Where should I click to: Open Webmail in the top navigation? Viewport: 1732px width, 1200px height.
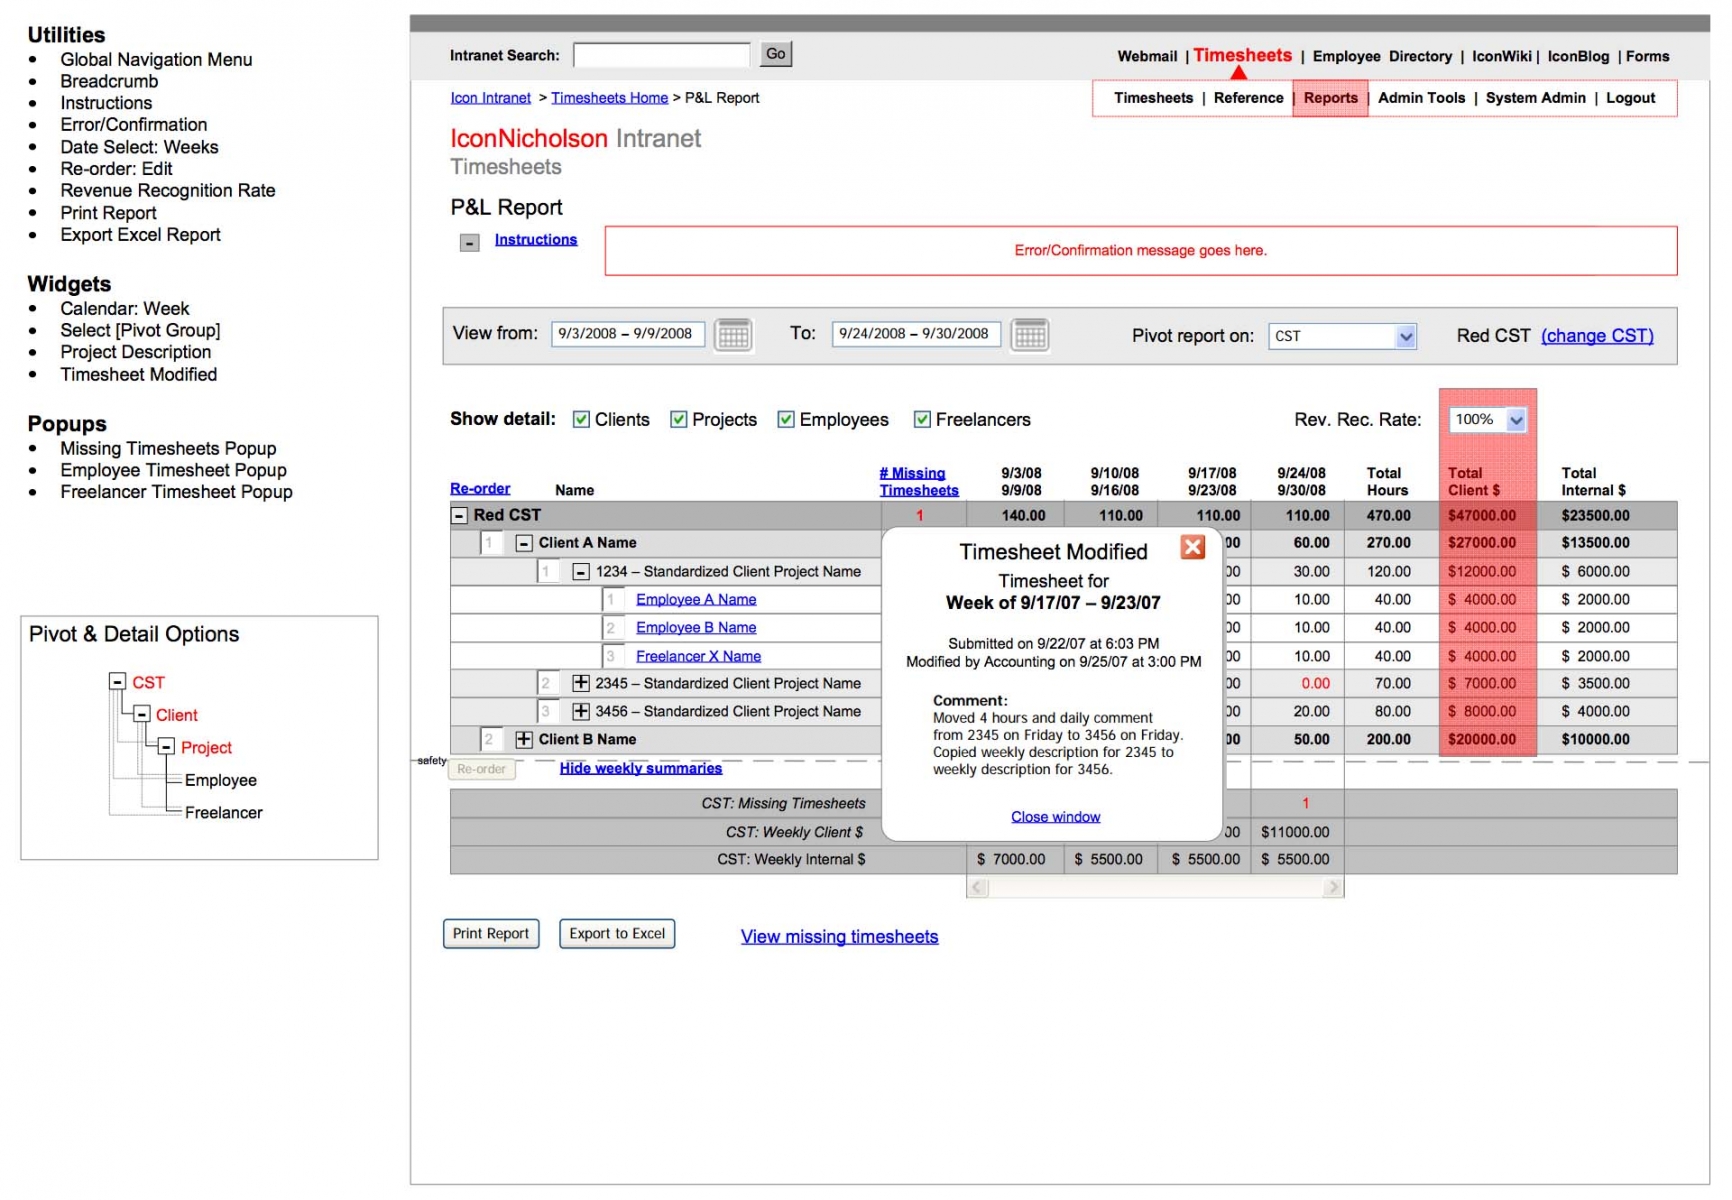(1147, 57)
